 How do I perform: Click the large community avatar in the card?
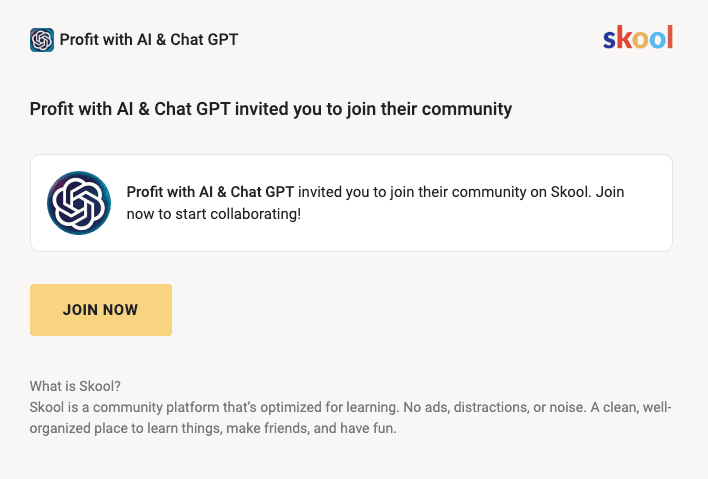79,203
